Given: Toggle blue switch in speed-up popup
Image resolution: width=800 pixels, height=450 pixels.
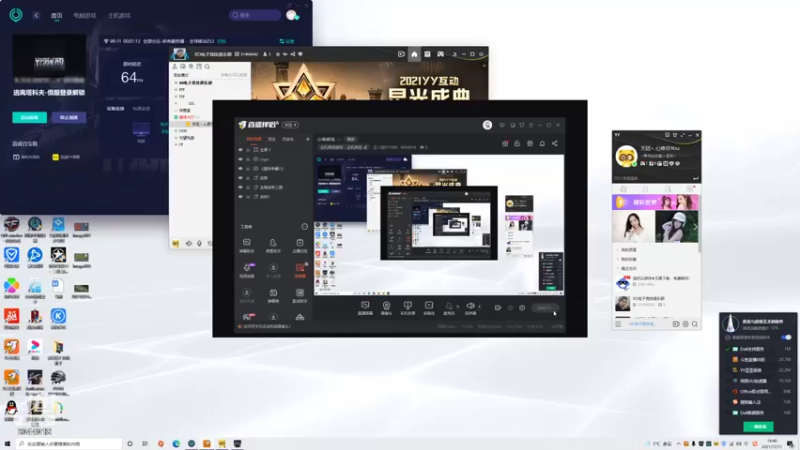Looking at the screenshot, I should [786, 337].
